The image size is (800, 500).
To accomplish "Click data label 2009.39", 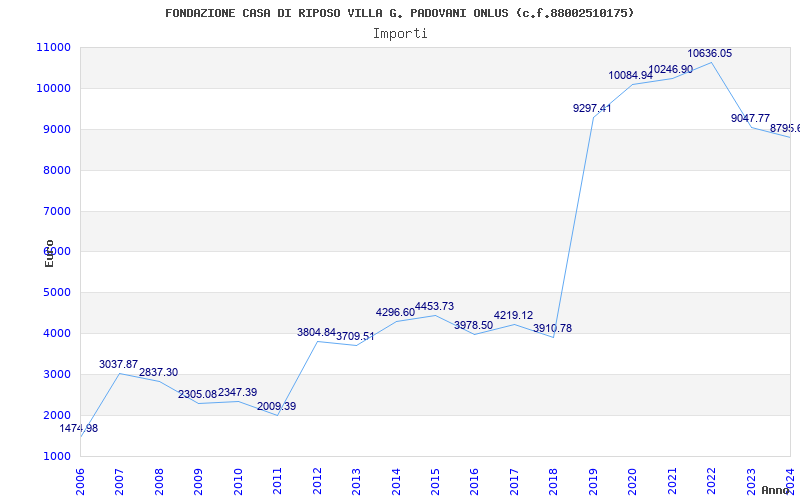I will click(277, 407).
